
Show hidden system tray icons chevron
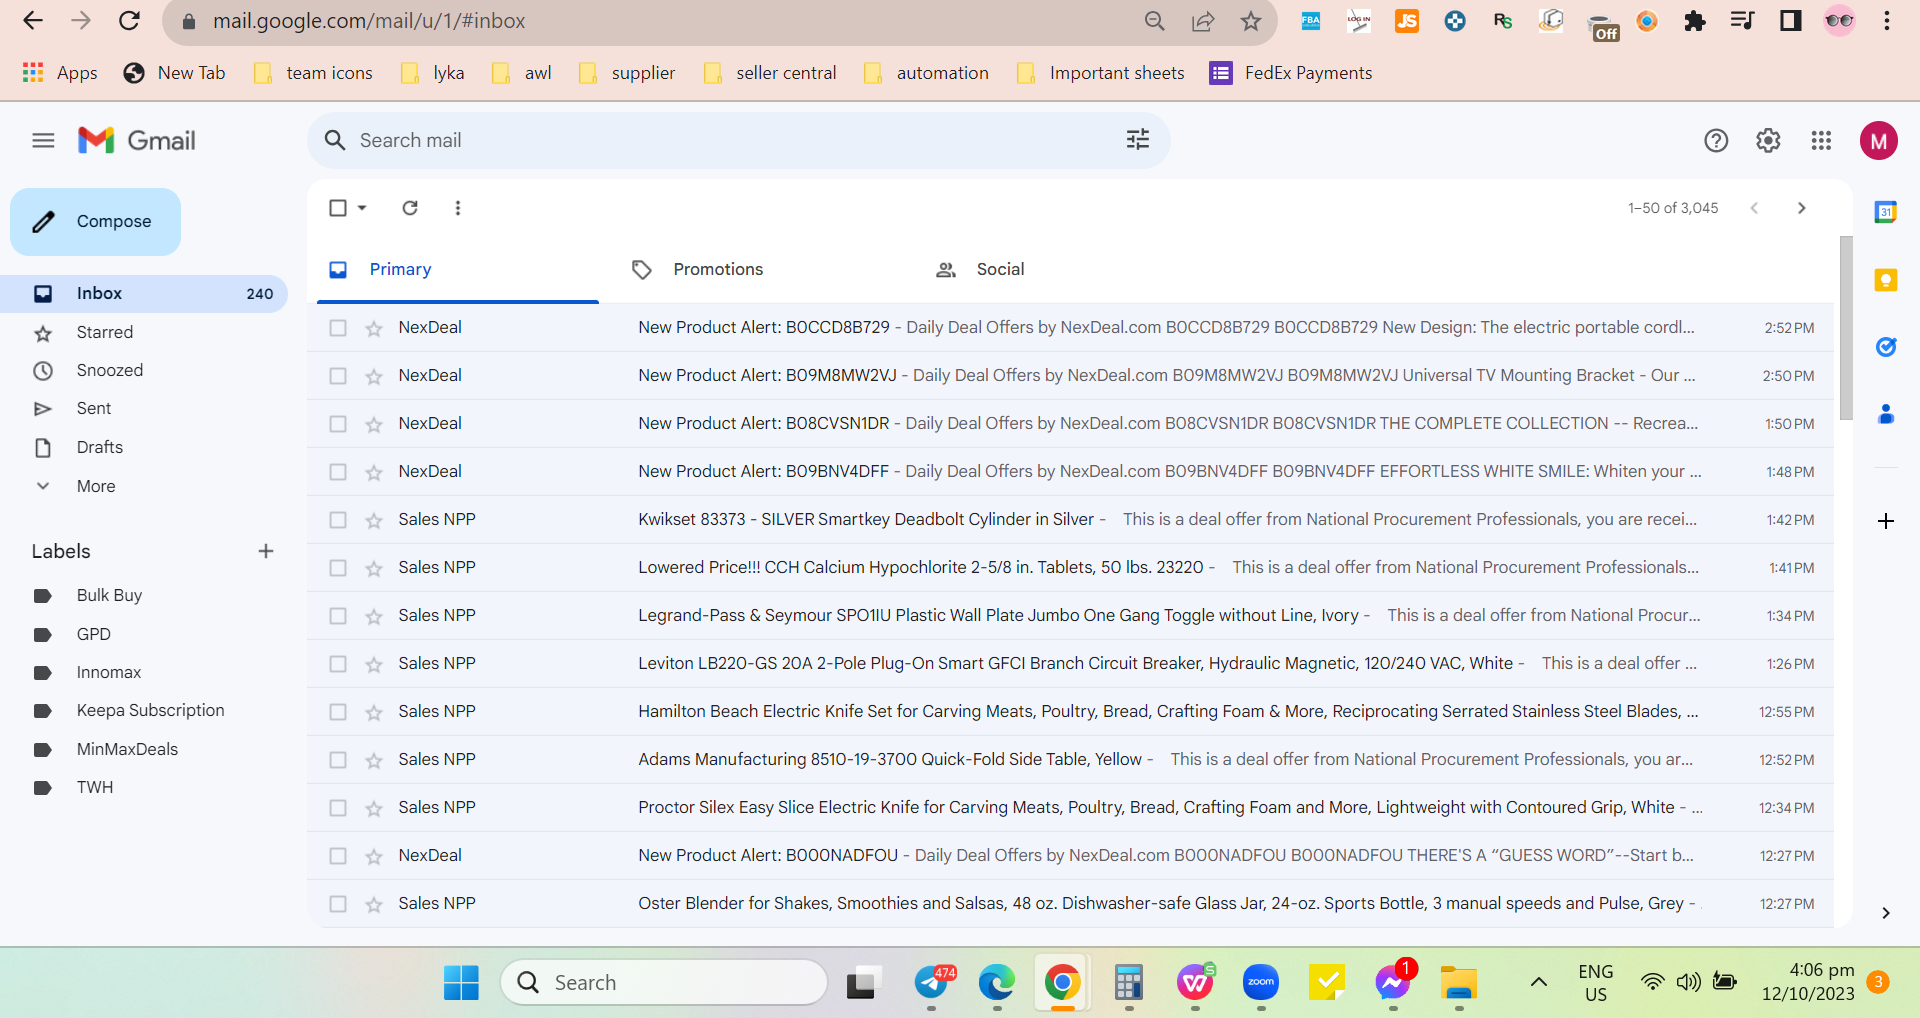[1539, 982]
